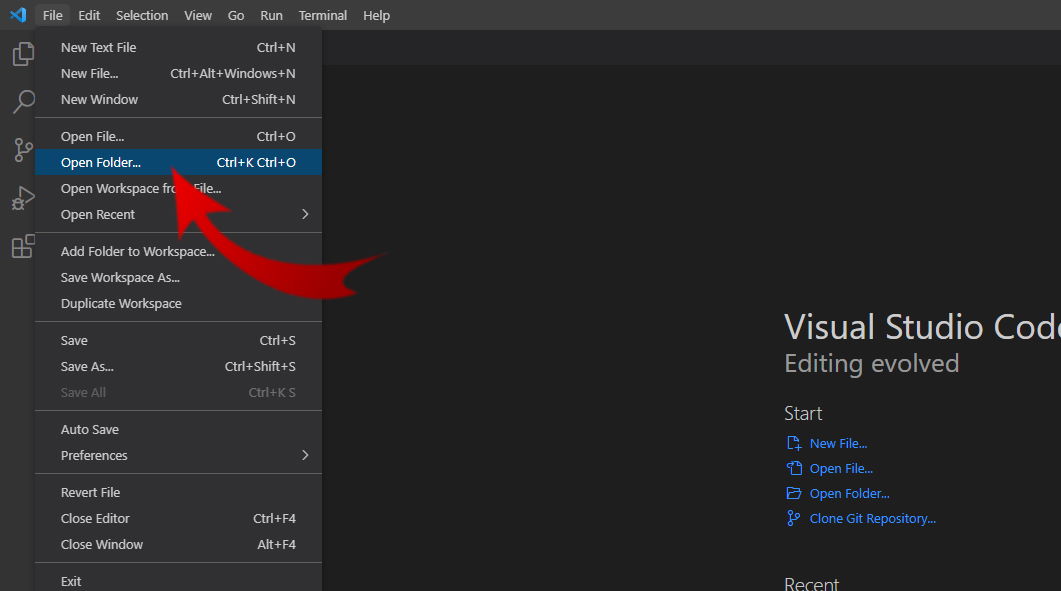Select Open Folder in the File menu
Viewport: 1061px width, 591px height.
pos(101,162)
